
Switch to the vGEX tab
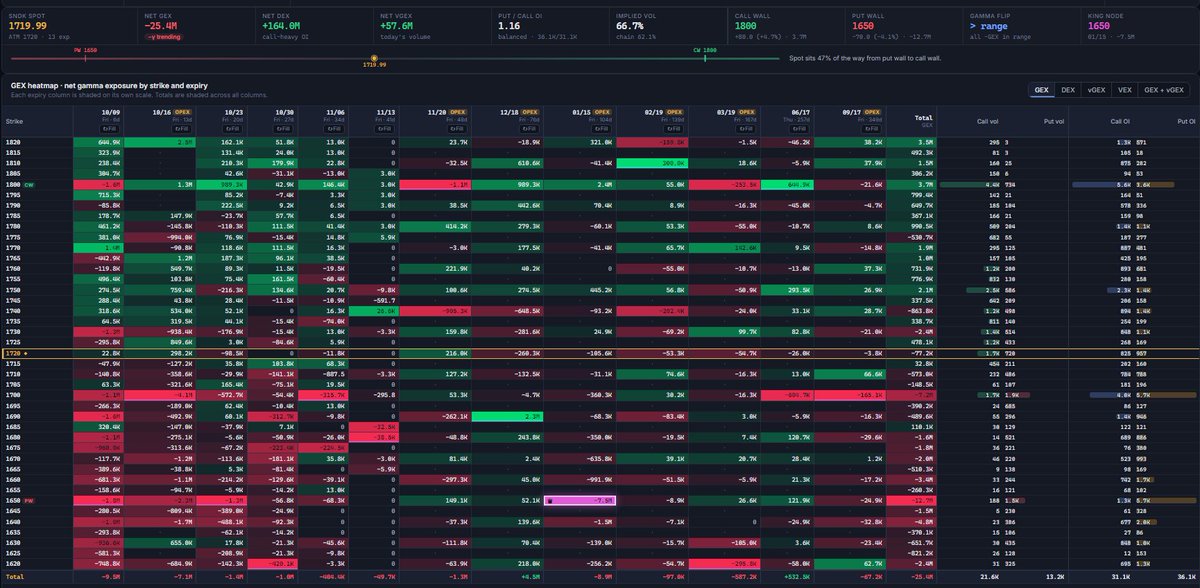1095,90
